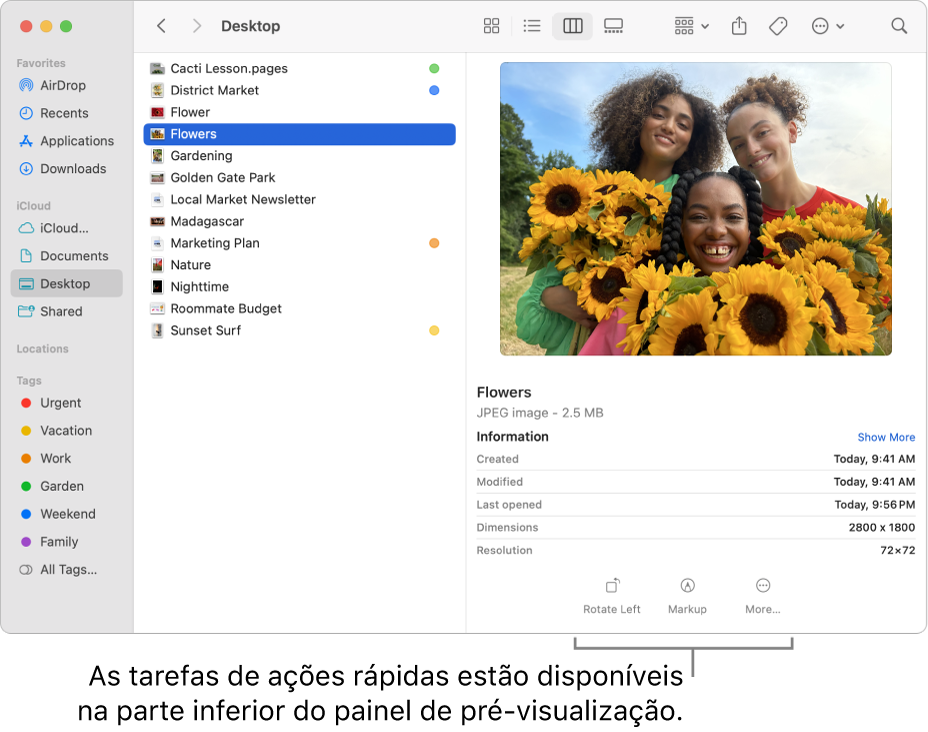Select the Gardening file
Image resolution: width=928 pixels, height=732 pixels.
(x=299, y=156)
